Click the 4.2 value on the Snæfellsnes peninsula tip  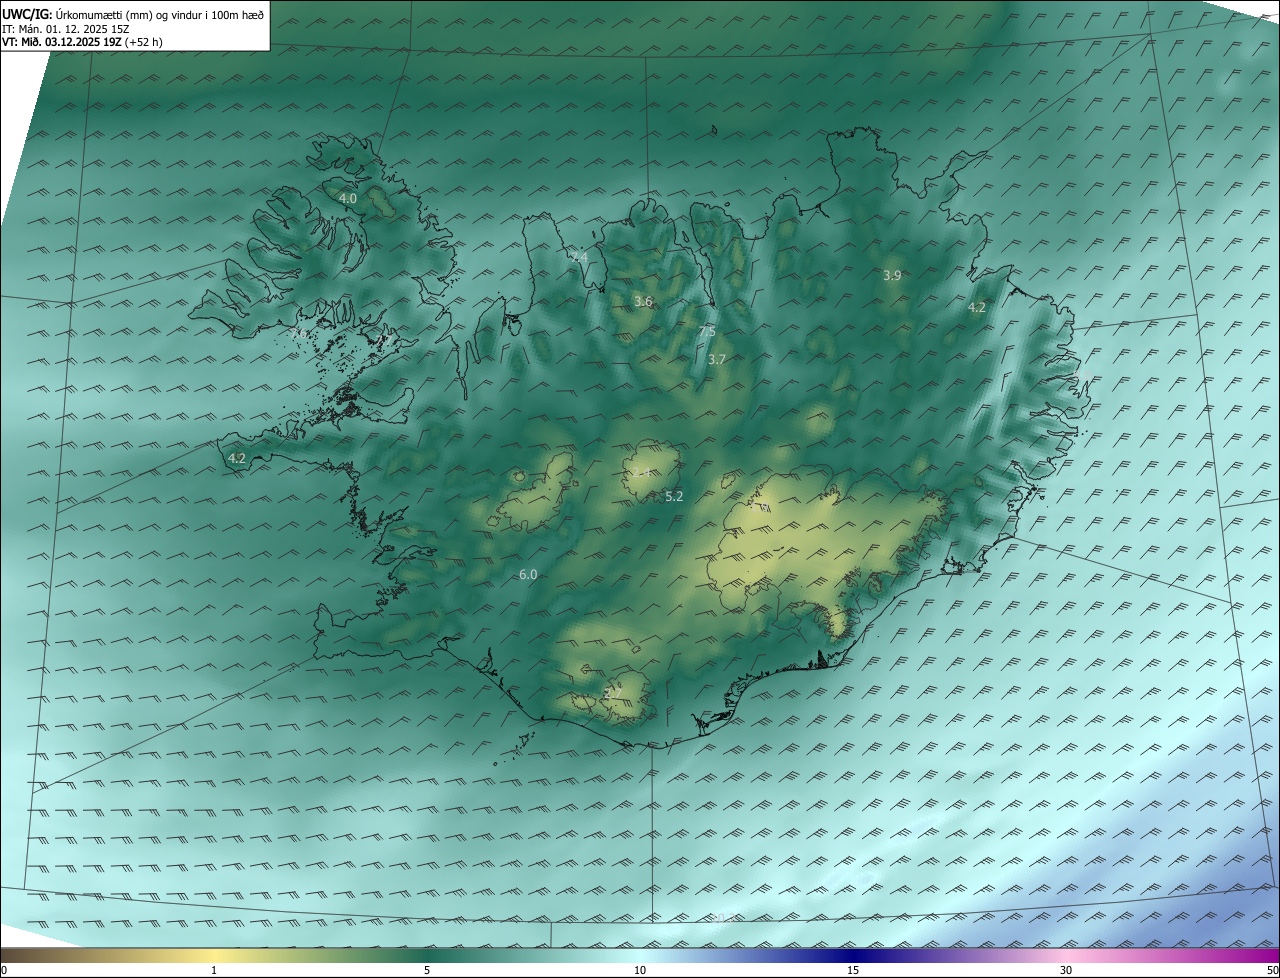tap(237, 459)
